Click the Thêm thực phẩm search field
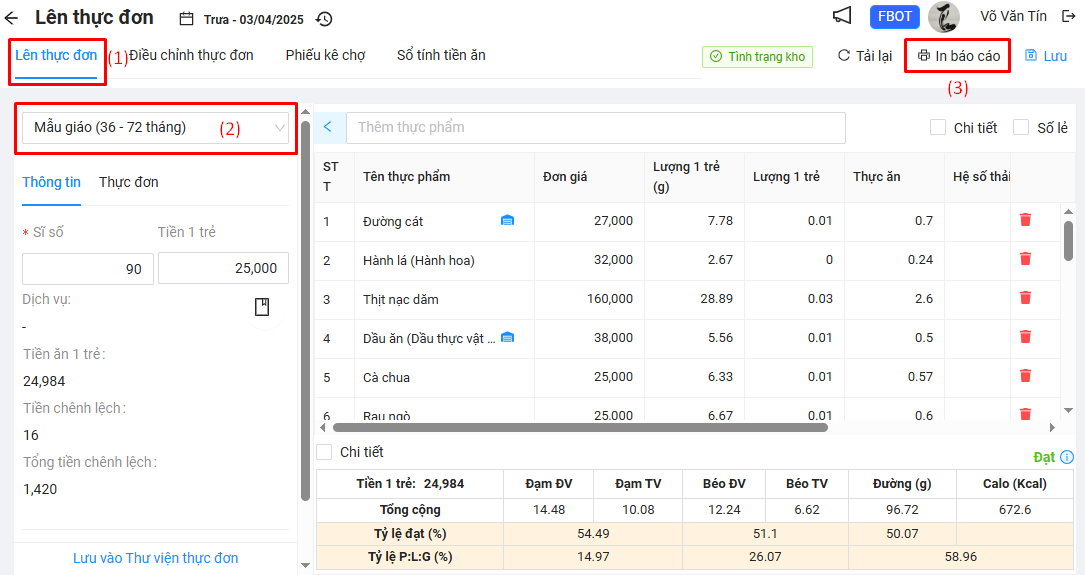Viewport: 1085px width, 575px height. pyautogui.click(x=595, y=127)
